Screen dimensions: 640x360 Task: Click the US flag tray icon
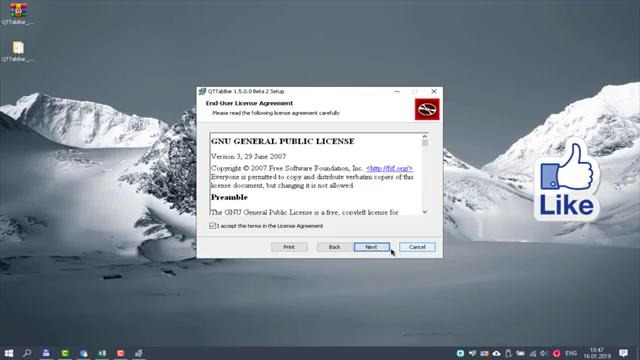[484, 353]
